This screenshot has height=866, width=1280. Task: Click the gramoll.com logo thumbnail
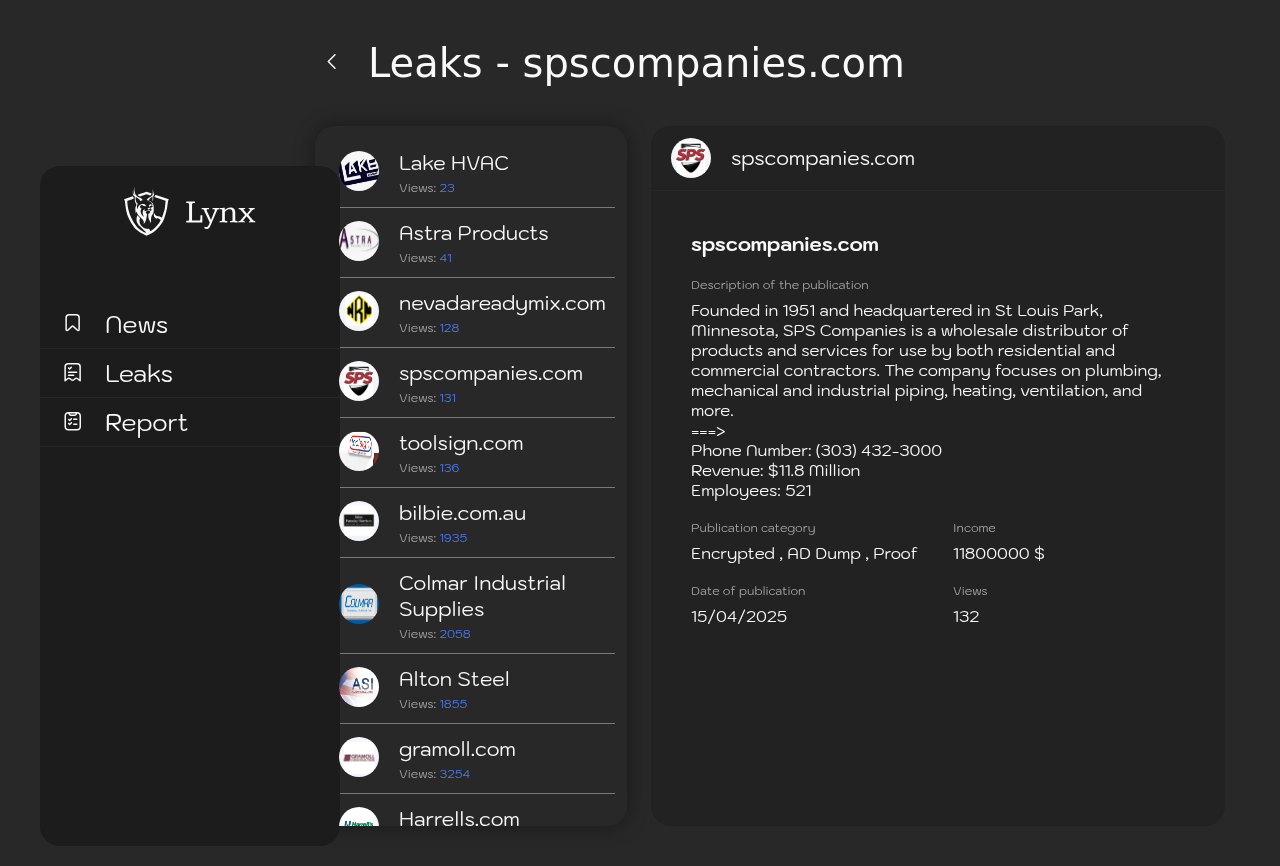point(359,757)
